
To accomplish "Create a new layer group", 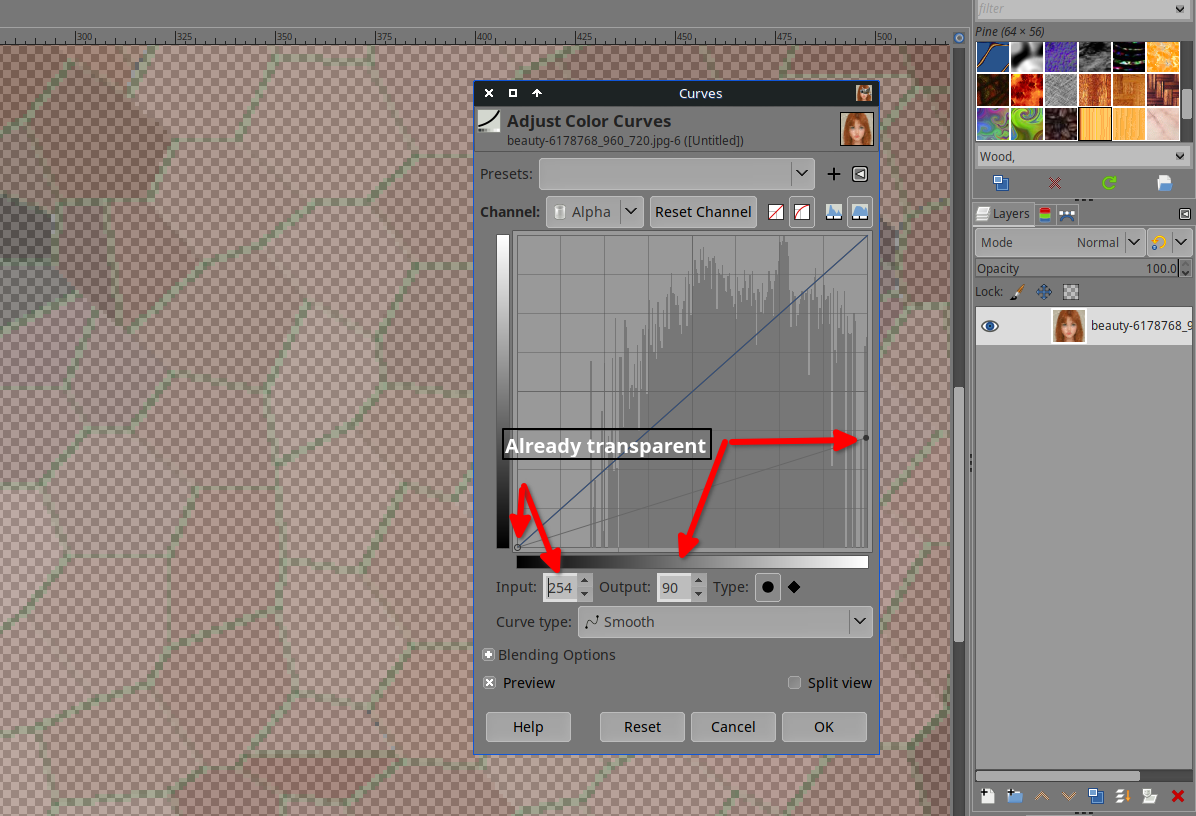I will (1014, 796).
